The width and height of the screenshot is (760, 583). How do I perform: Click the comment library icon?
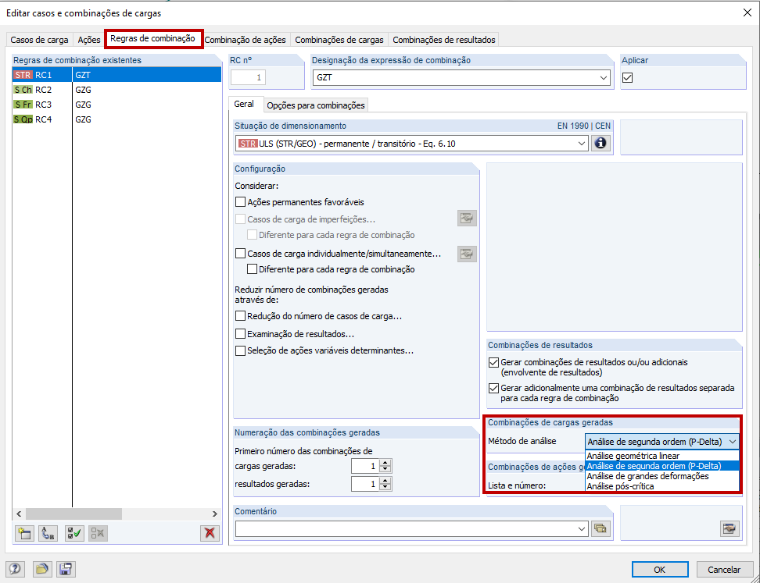pyautogui.click(x=600, y=529)
